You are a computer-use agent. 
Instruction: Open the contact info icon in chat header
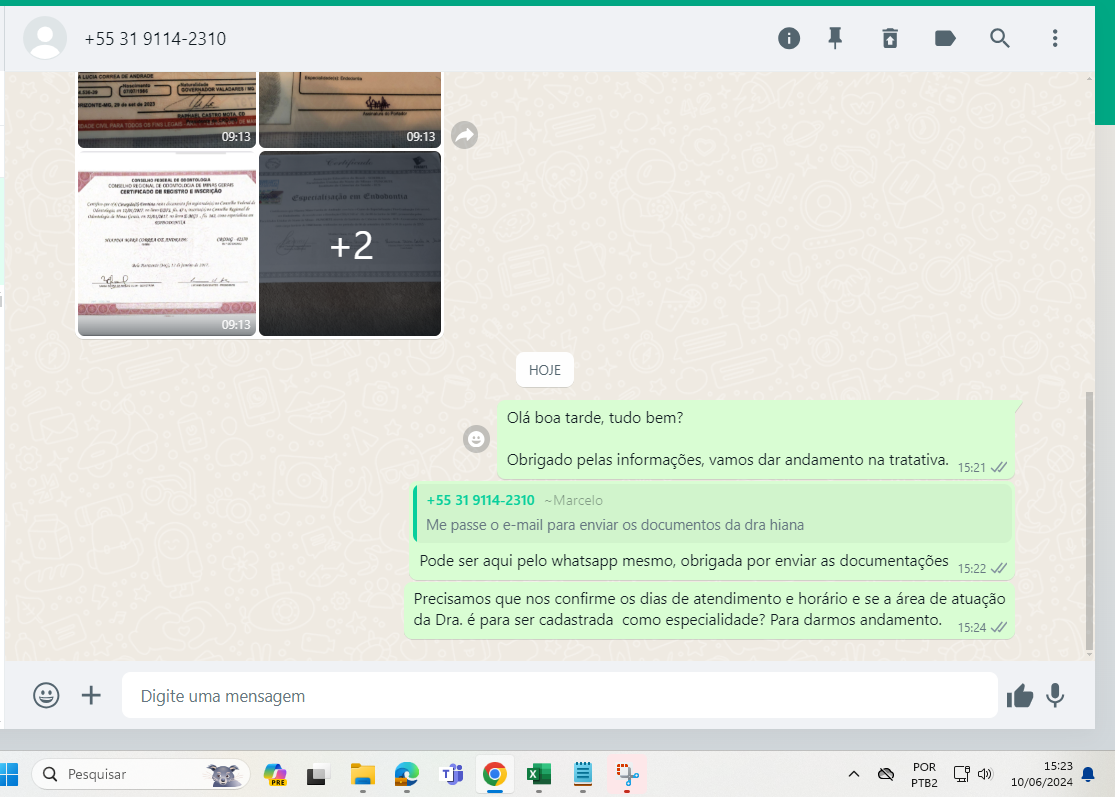(x=789, y=38)
